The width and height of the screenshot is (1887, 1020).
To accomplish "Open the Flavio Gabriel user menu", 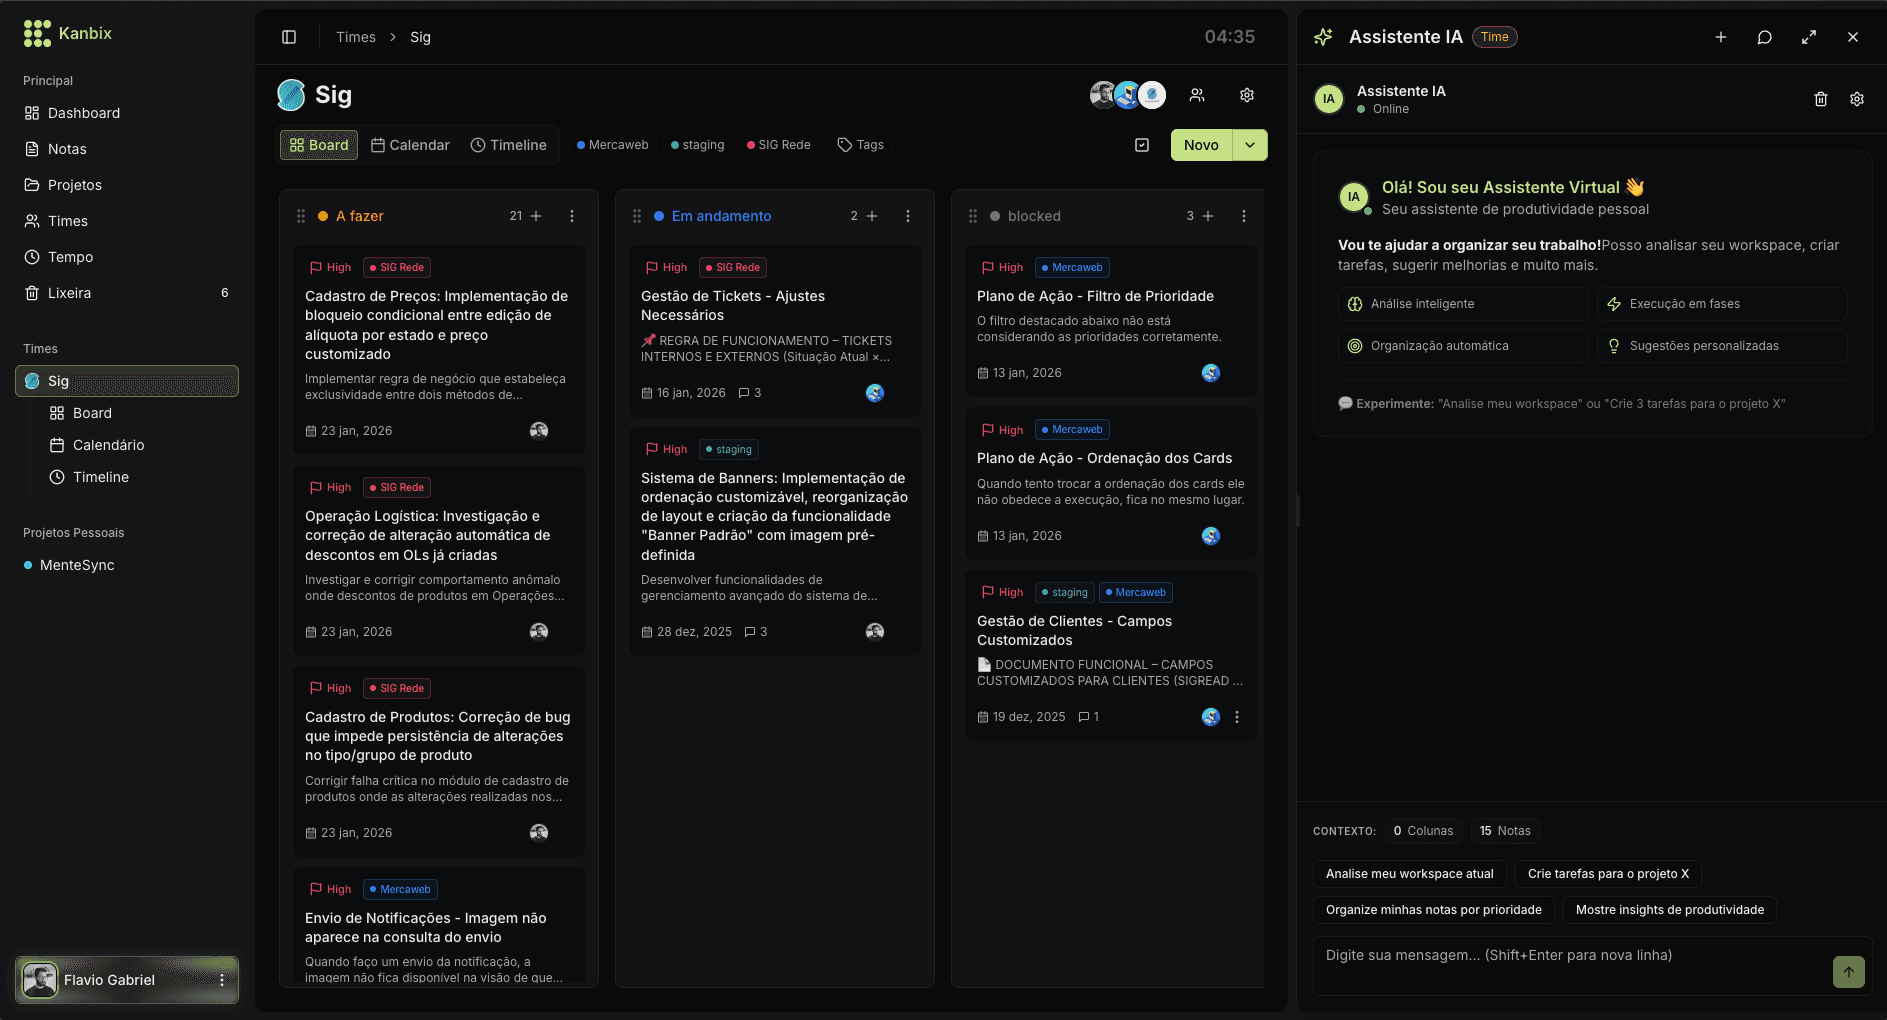I will (222, 980).
